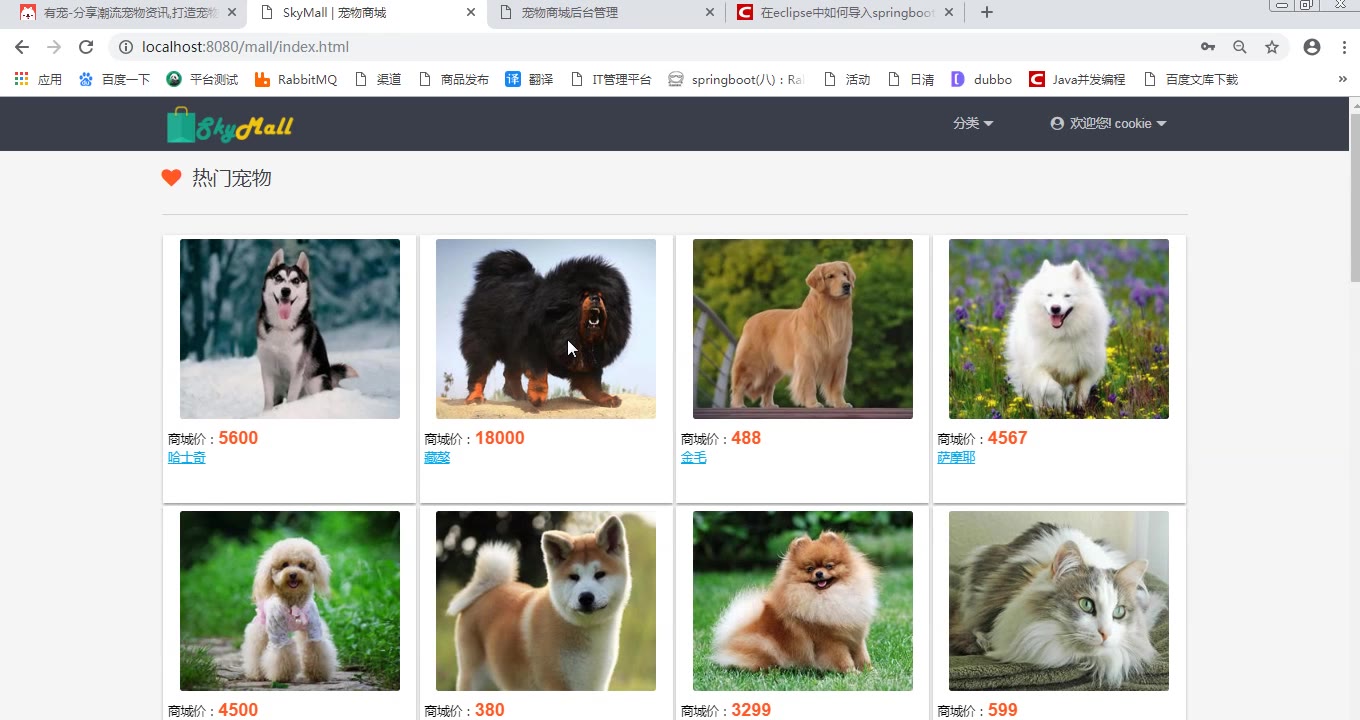This screenshot has width=1360, height=720.
Task: Open saved password key icon
Action: pyautogui.click(x=1208, y=47)
